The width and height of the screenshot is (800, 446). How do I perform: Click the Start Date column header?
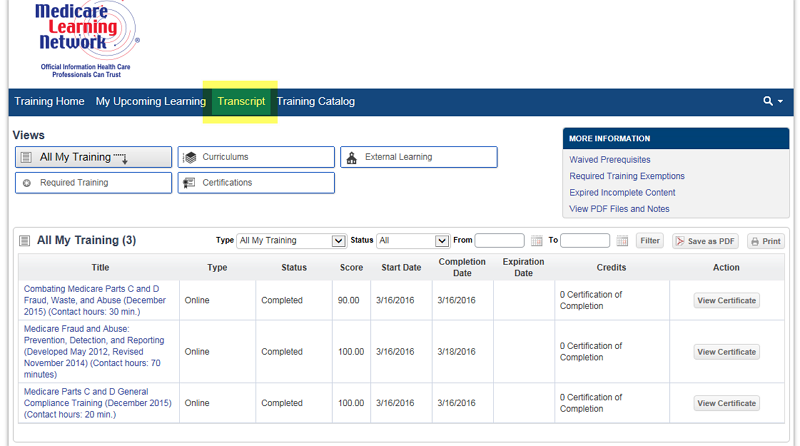401,267
